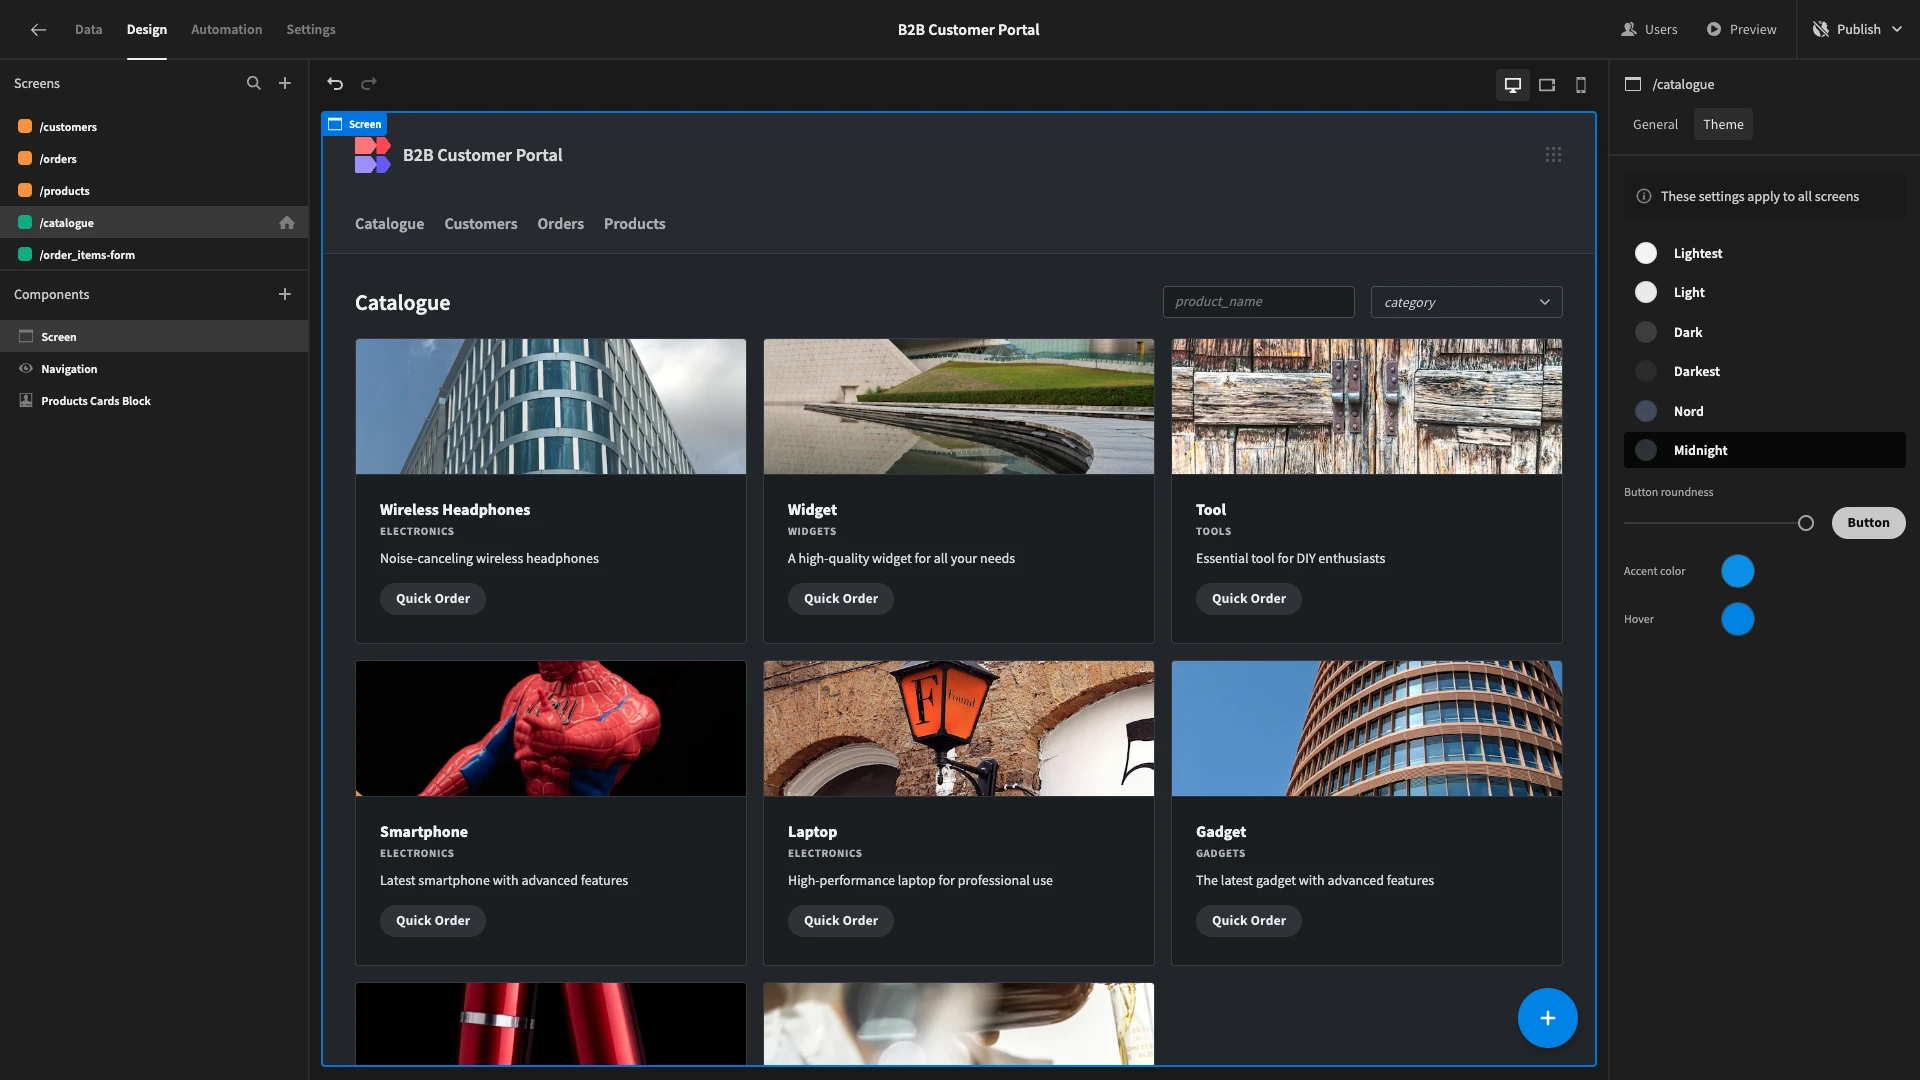Switch to mobile preview size
The image size is (1920, 1080).
1581,85
